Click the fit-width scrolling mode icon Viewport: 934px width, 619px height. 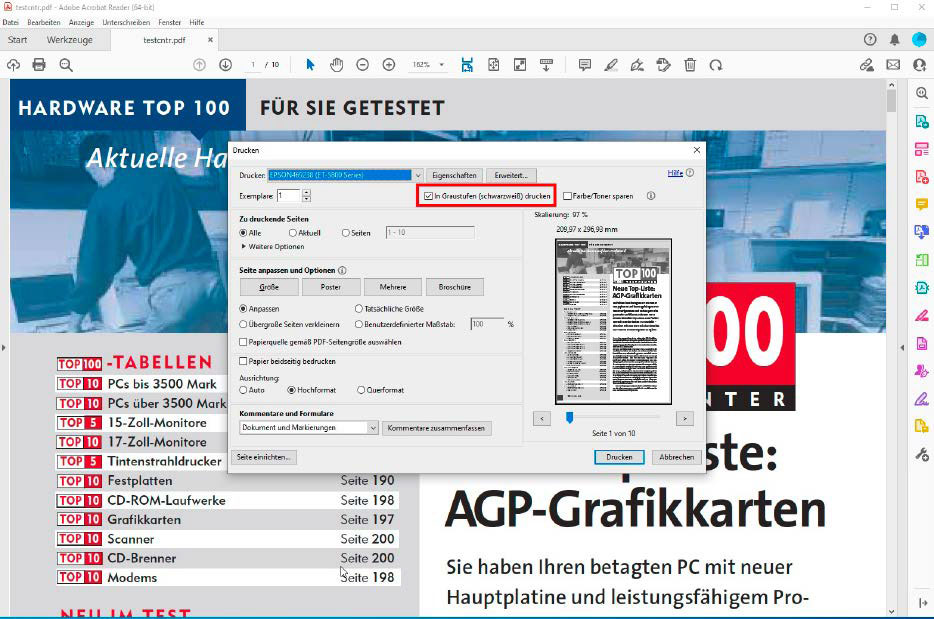click(467, 65)
